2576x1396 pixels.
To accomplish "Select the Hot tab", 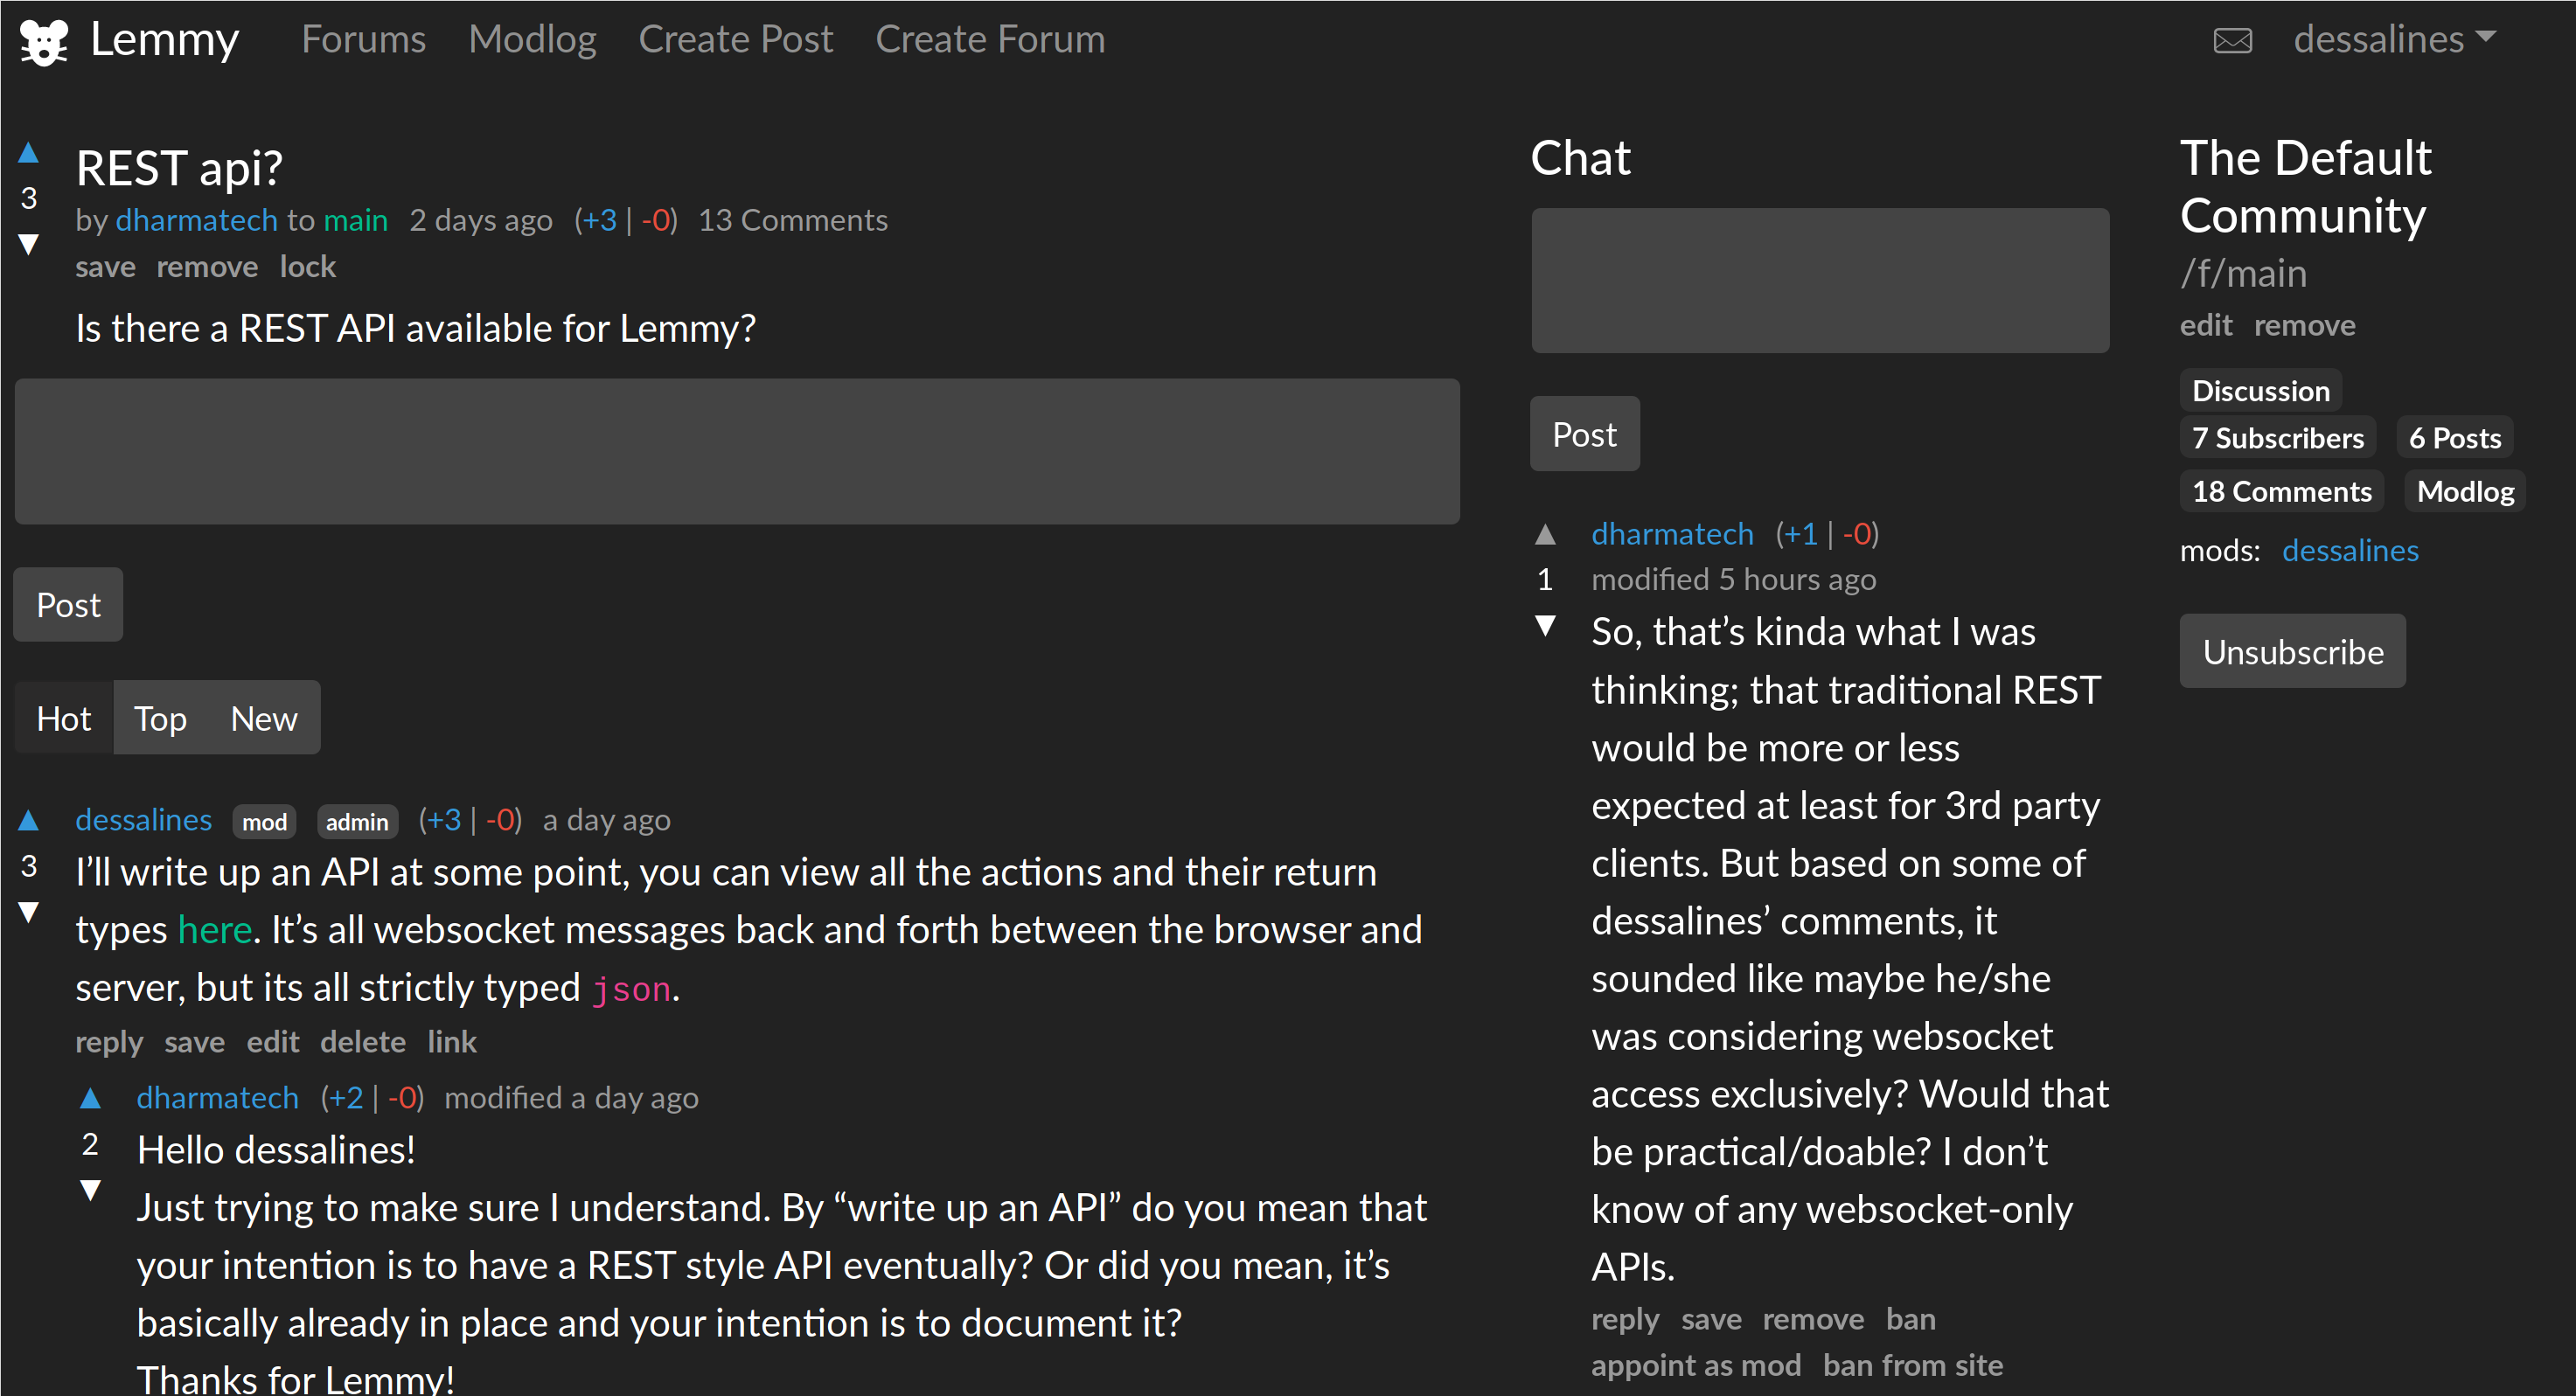I will (x=66, y=719).
